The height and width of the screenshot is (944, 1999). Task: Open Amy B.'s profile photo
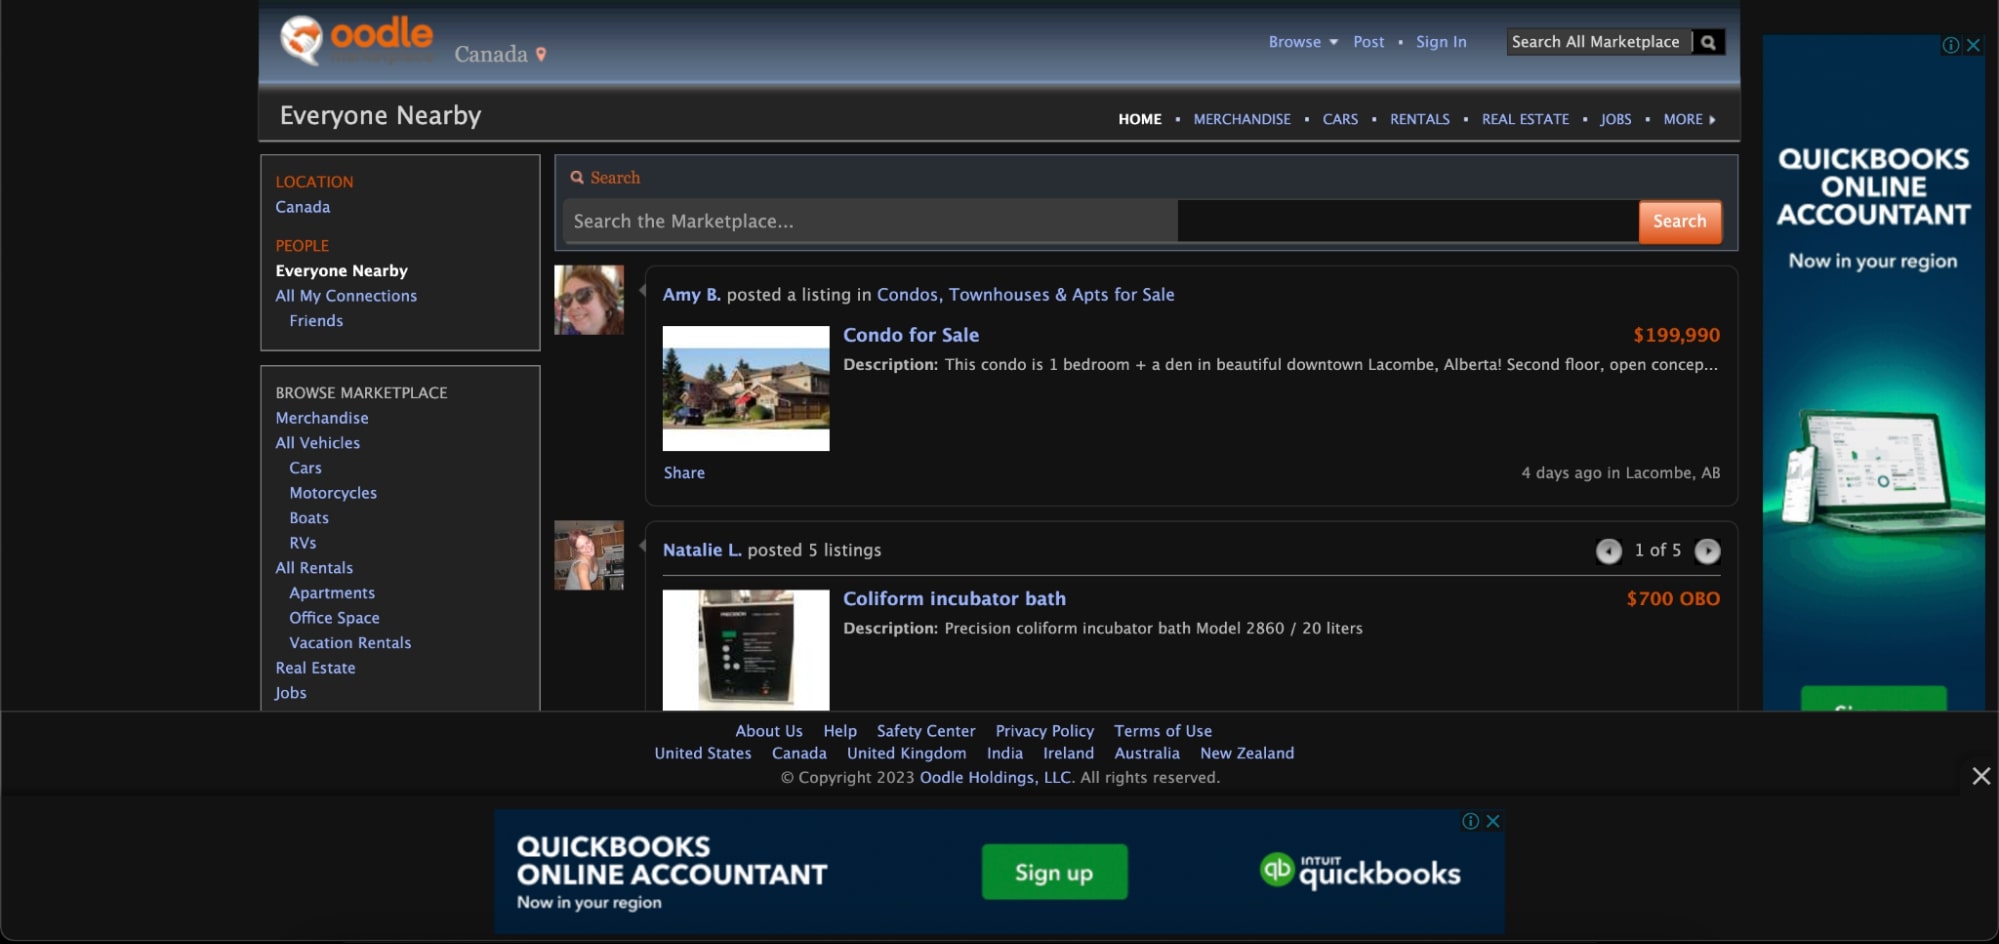pos(589,300)
